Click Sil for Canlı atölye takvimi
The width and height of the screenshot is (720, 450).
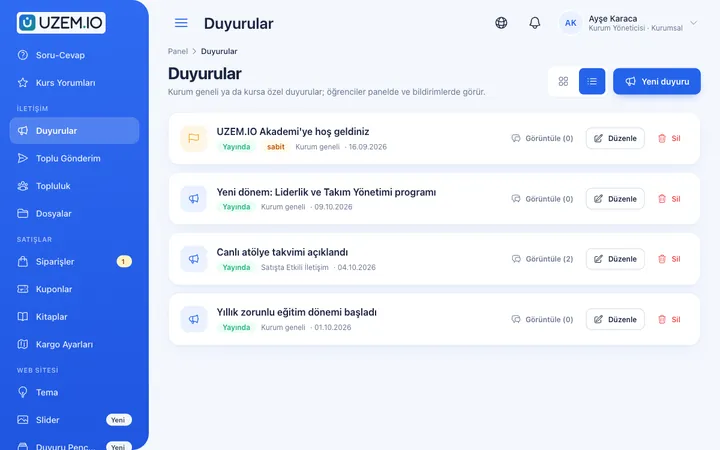669,259
